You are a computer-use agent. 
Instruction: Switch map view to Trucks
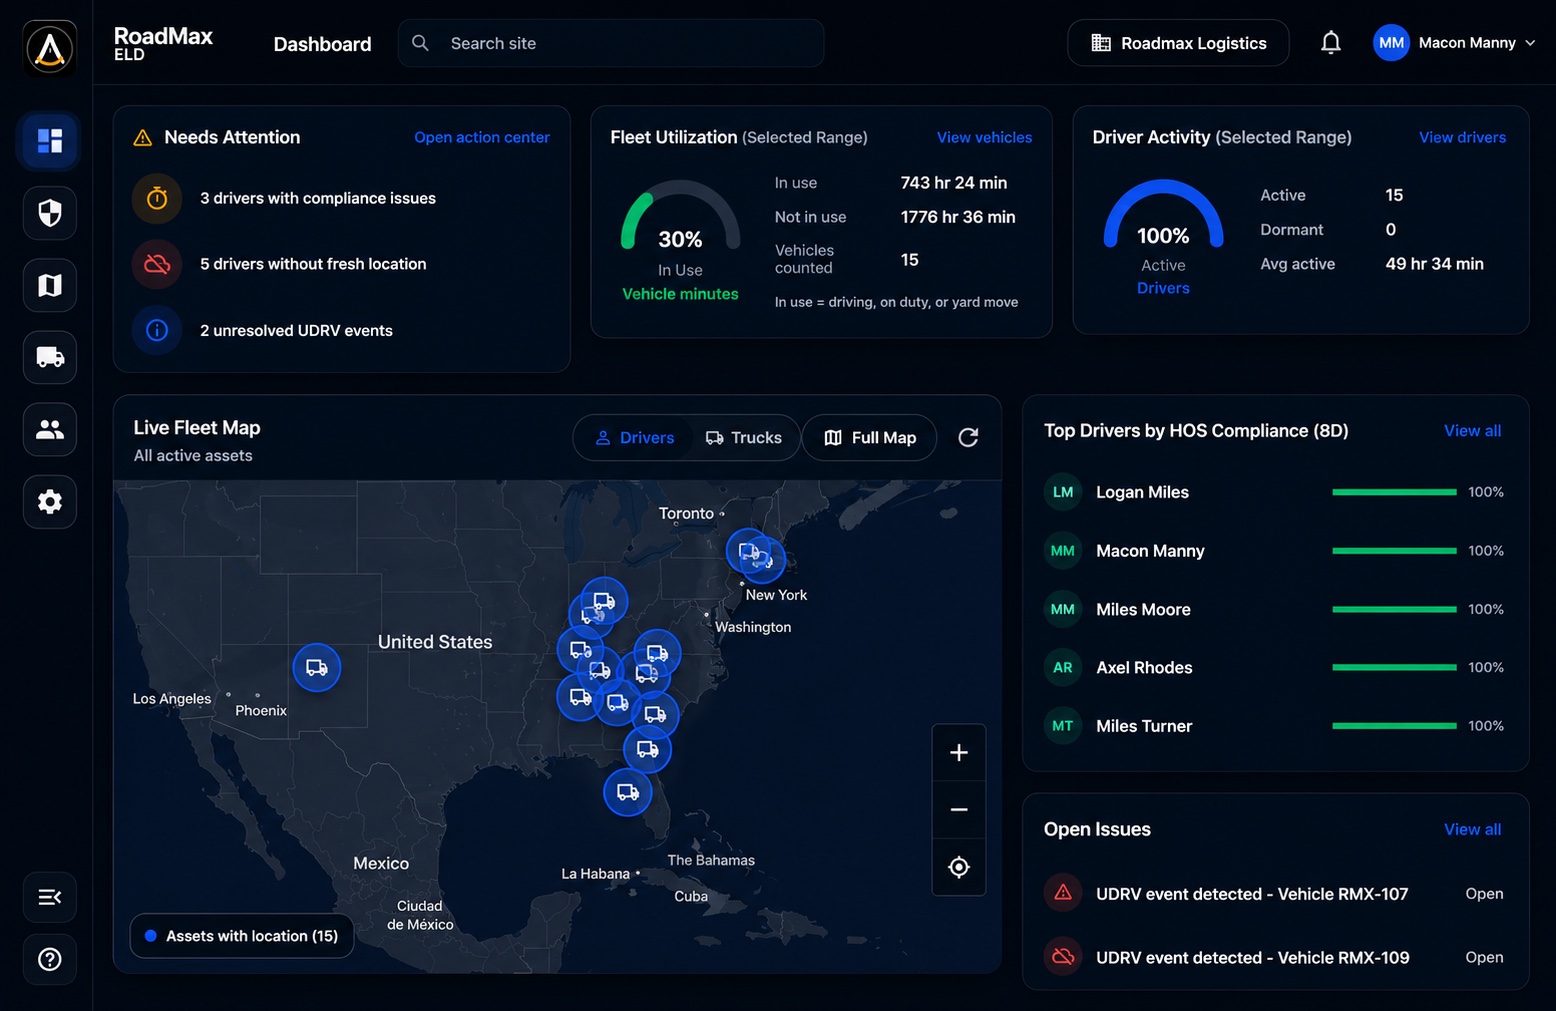[743, 438]
